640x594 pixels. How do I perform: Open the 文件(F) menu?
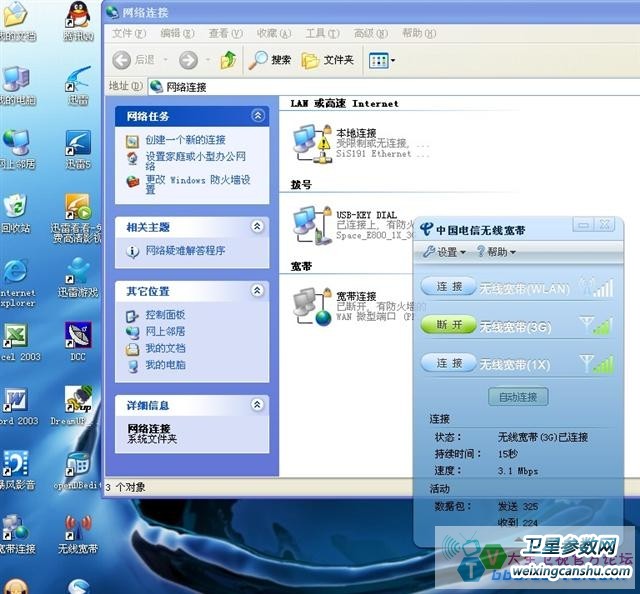coord(129,33)
